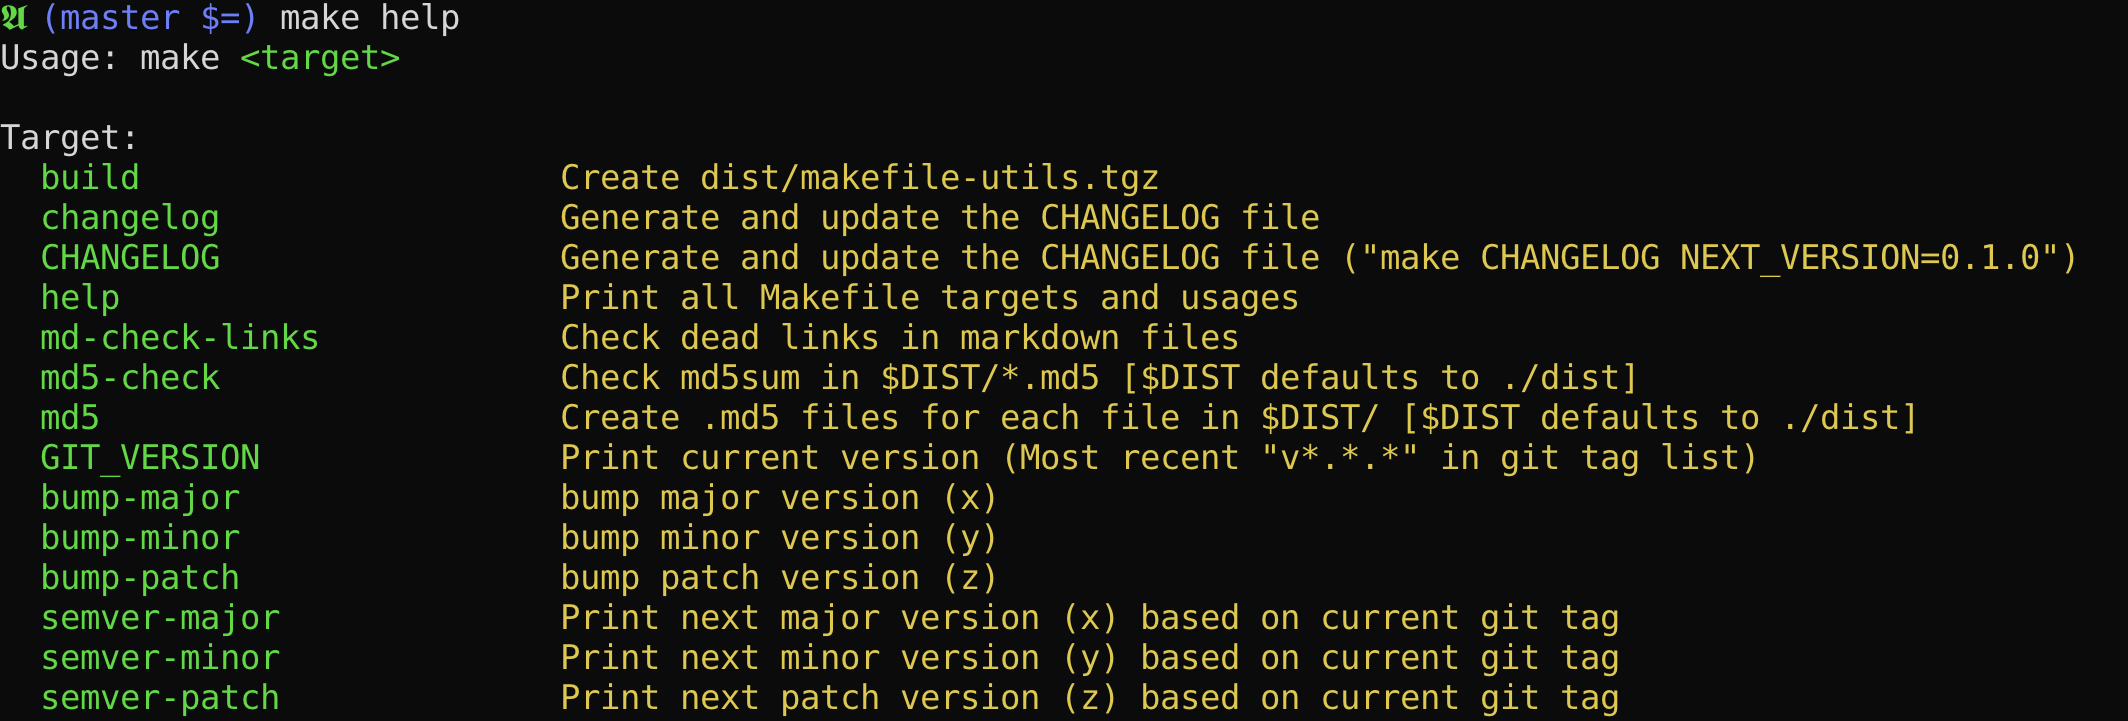Click 'Create dist/makefile-utils.tgz' description text
Image resolution: width=2128 pixels, height=721 pixels.
[859, 178]
